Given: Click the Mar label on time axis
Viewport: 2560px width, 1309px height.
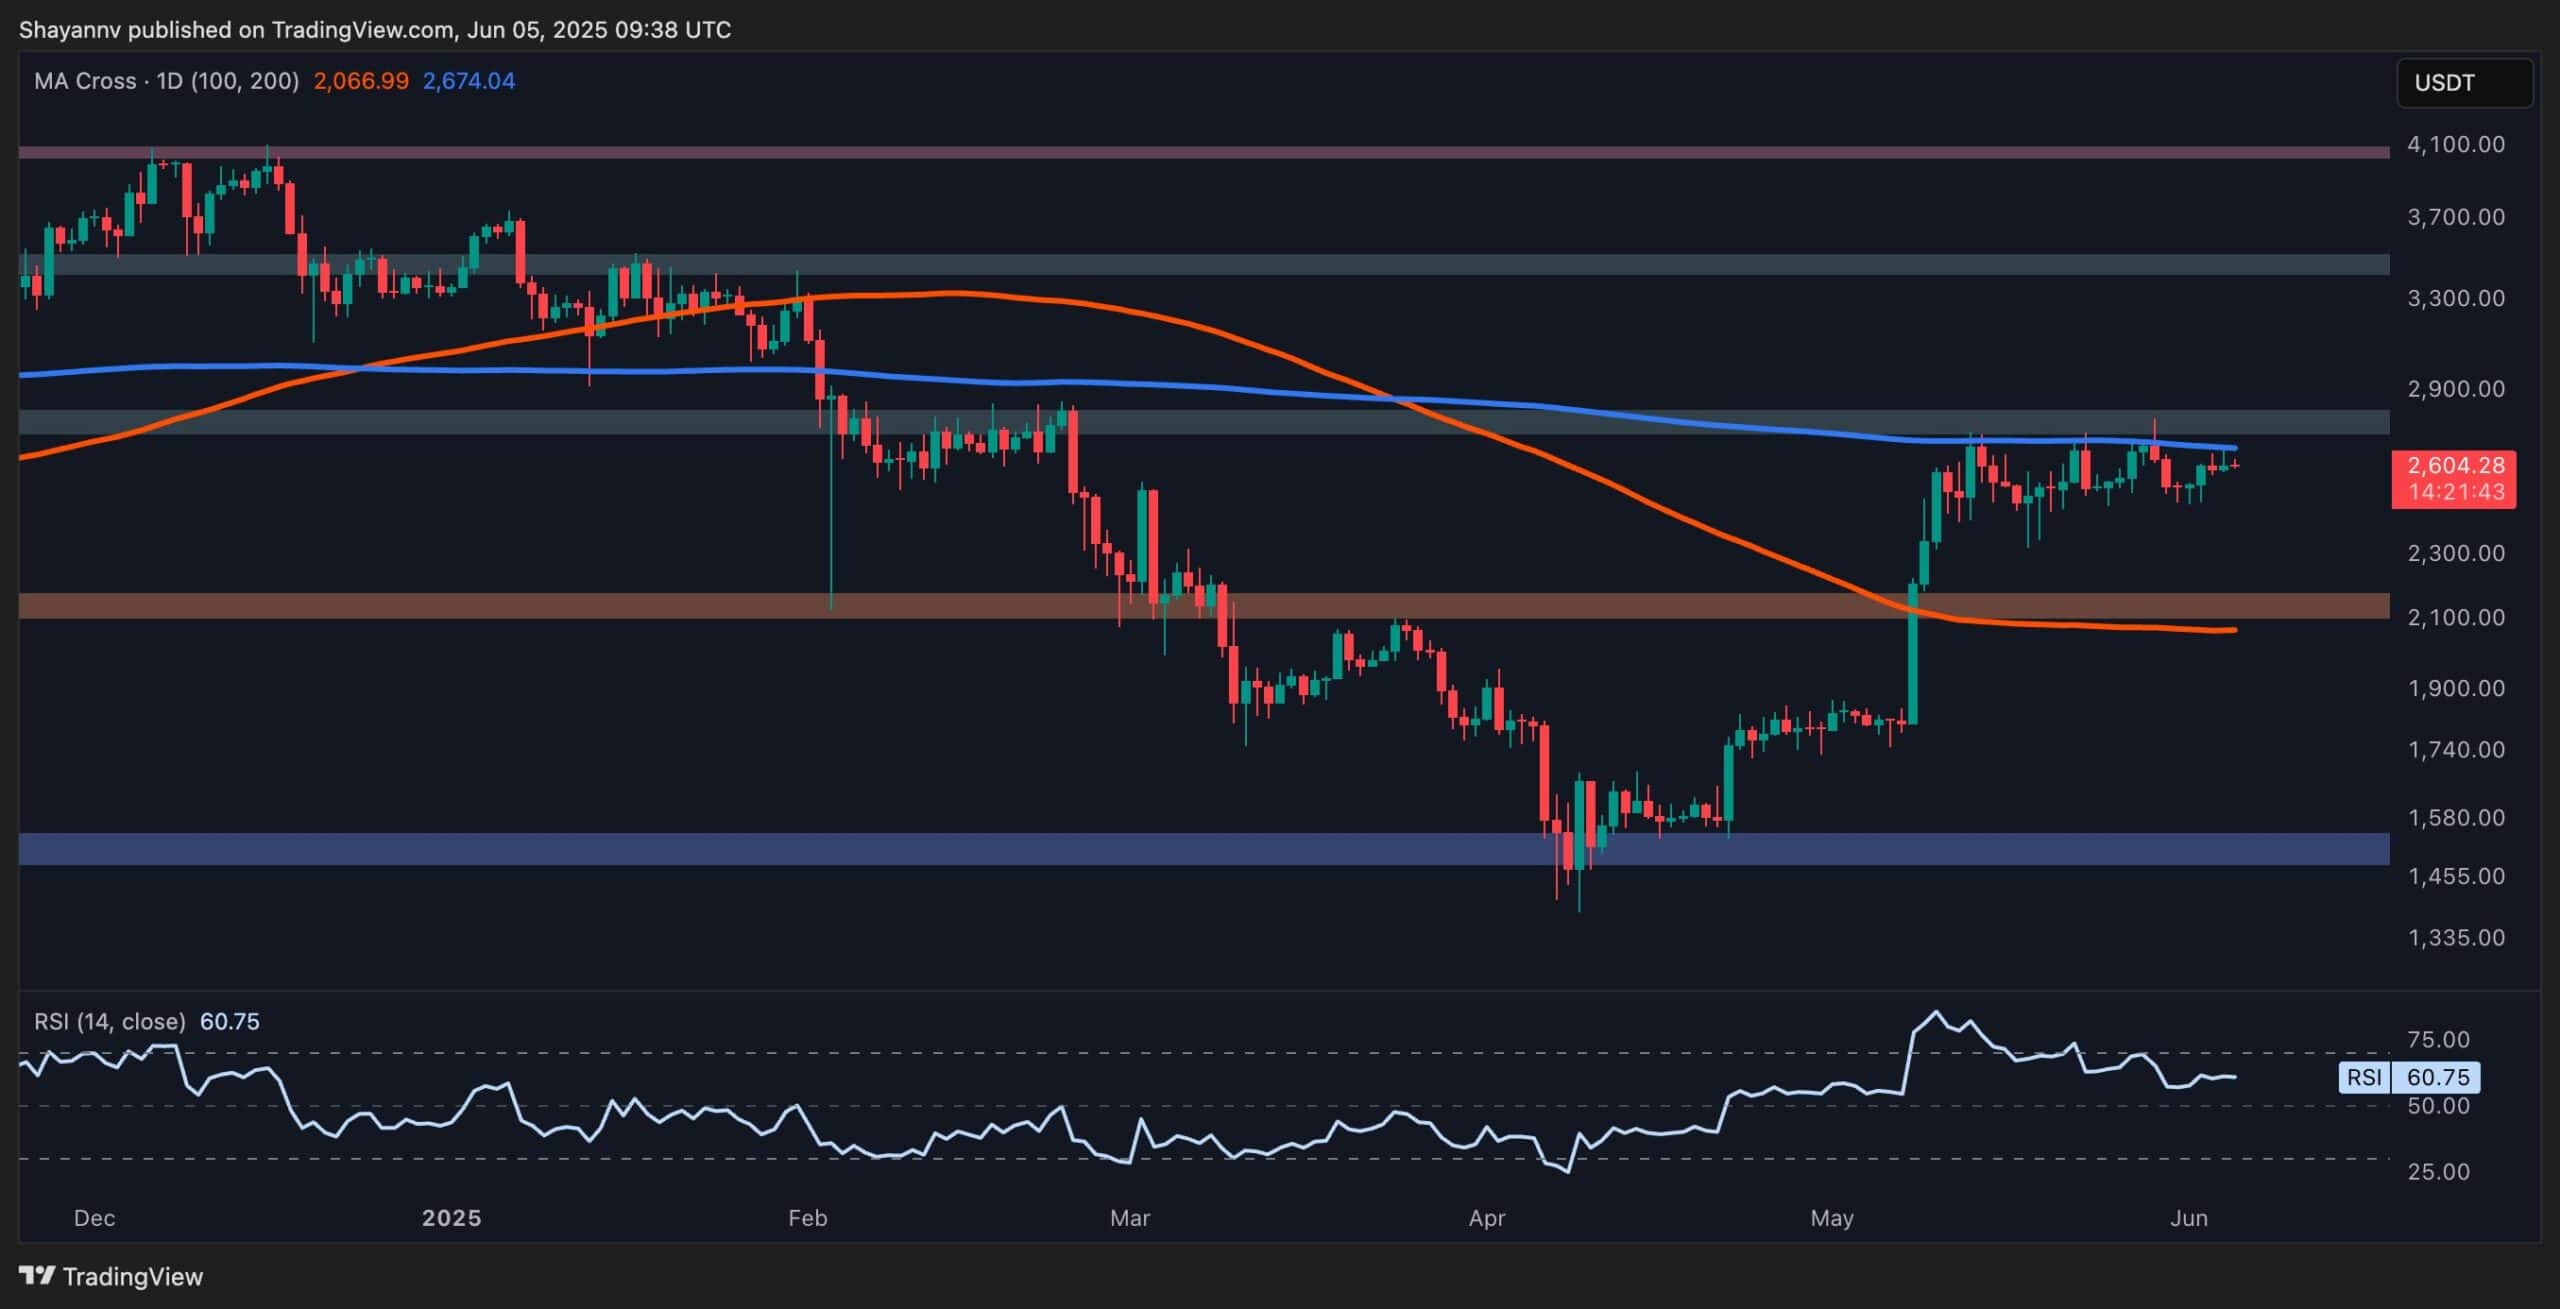Looking at the screenshot, I should pos(1130,1218).
